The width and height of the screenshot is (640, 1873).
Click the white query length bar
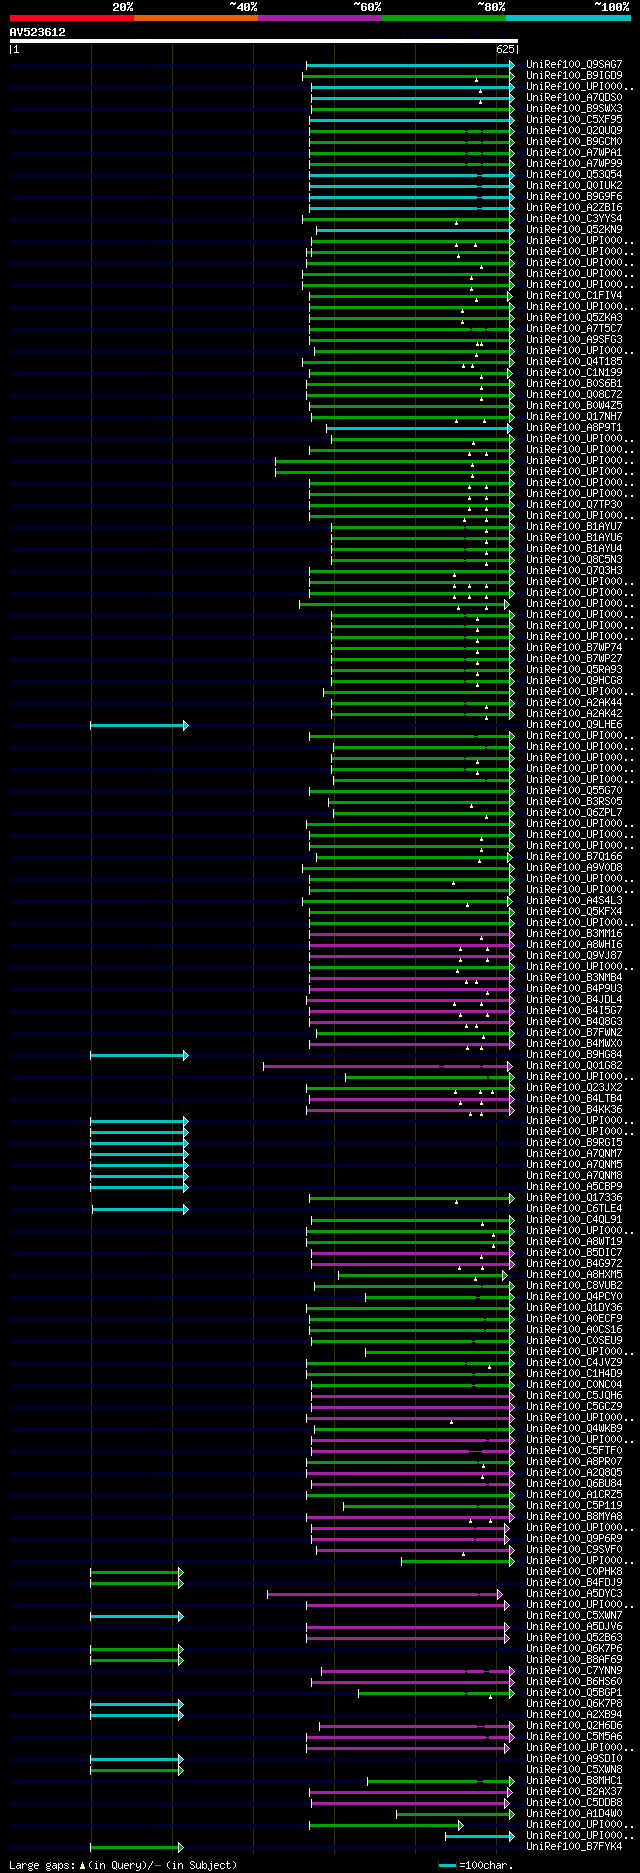(x=264, y=41)
